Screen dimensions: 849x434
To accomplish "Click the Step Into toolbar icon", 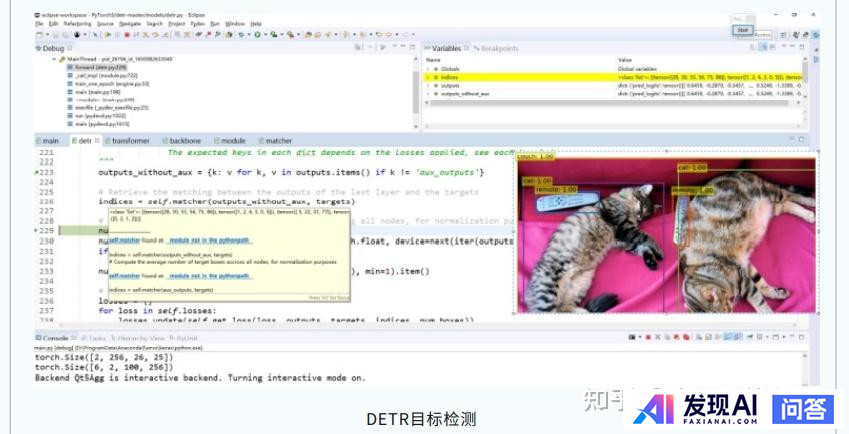I will coord(145,35).
